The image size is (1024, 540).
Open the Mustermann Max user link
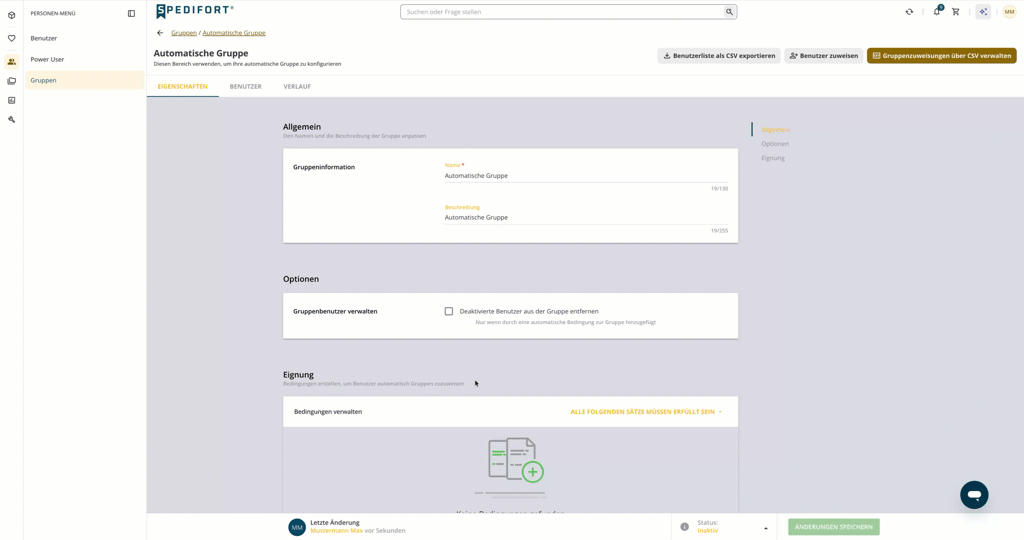point(336,531)
